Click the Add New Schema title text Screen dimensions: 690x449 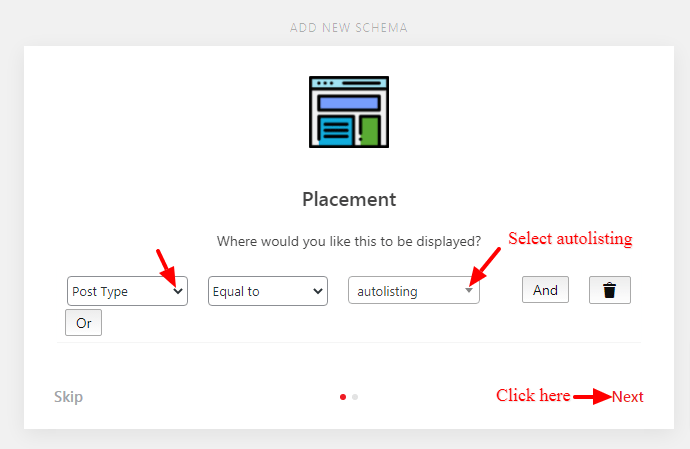pos(349,28)
